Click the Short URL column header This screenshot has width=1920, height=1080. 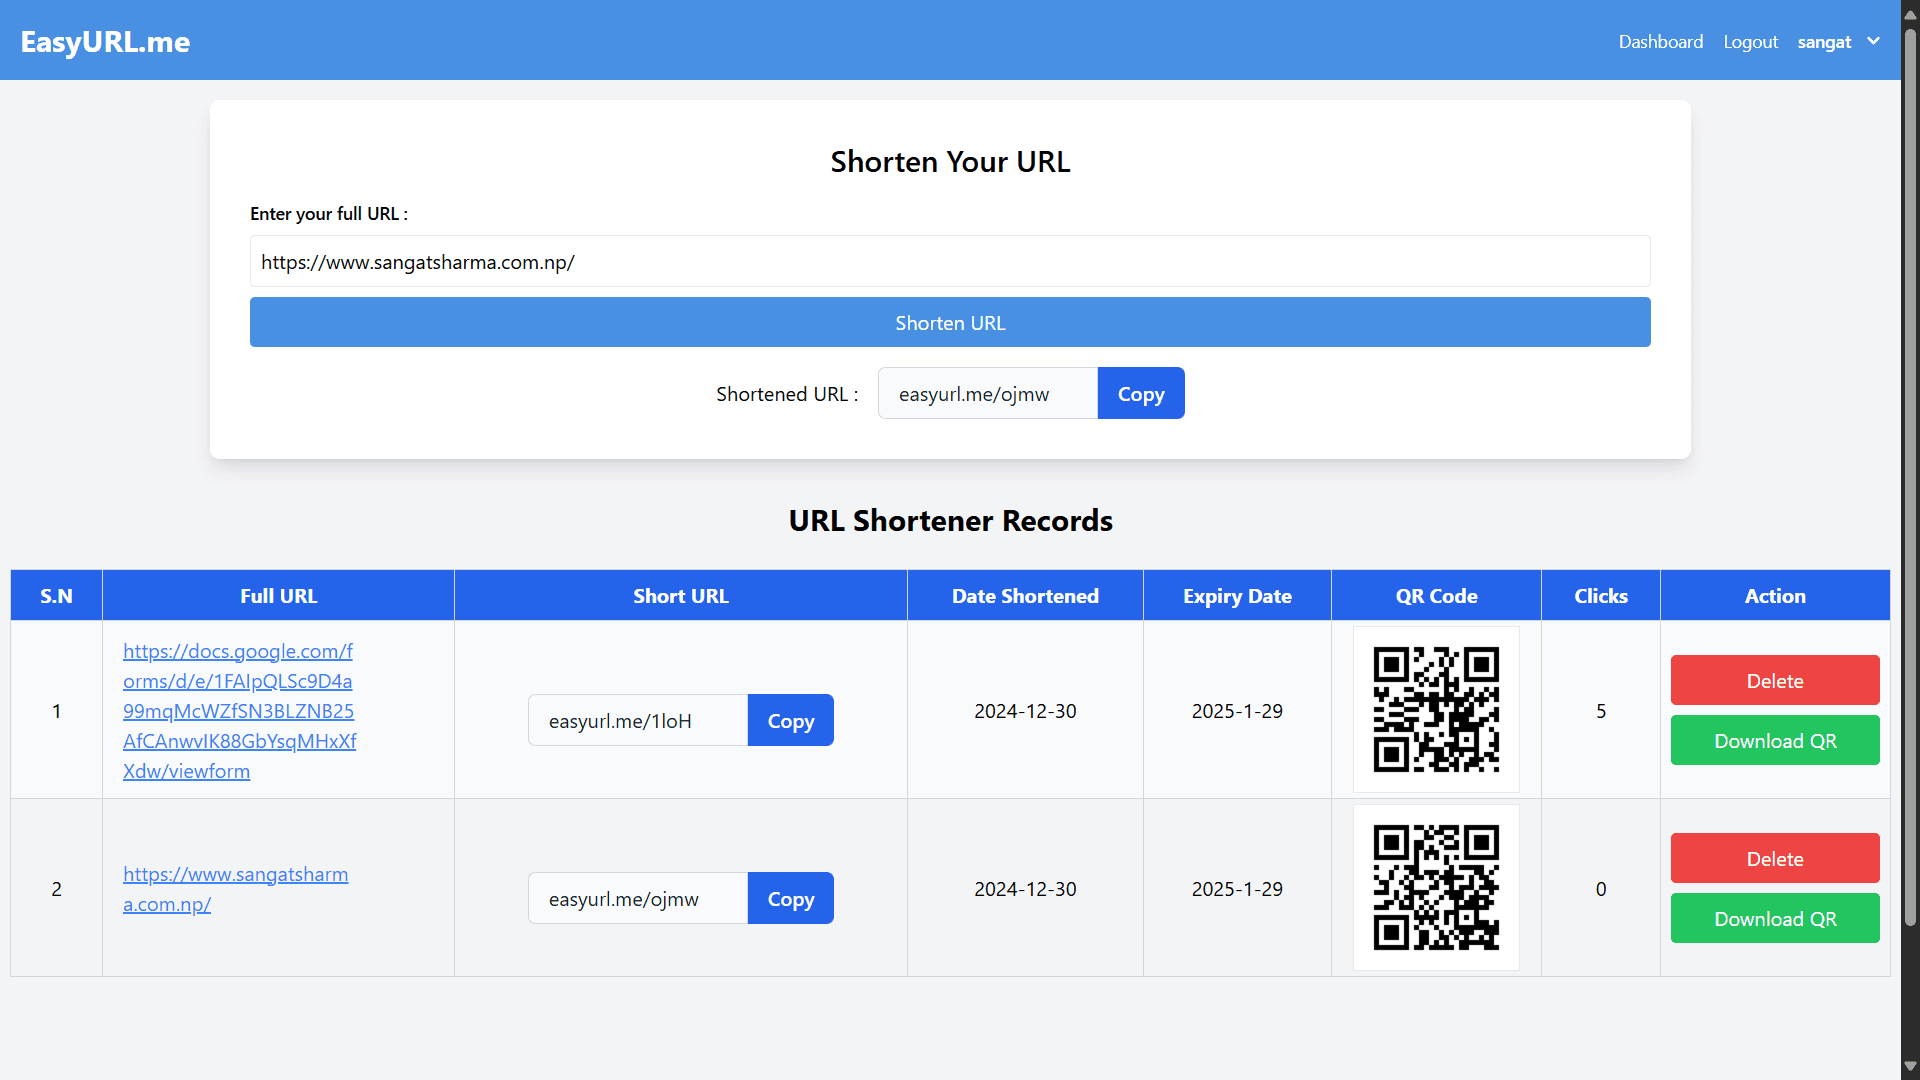pos(681,596)
